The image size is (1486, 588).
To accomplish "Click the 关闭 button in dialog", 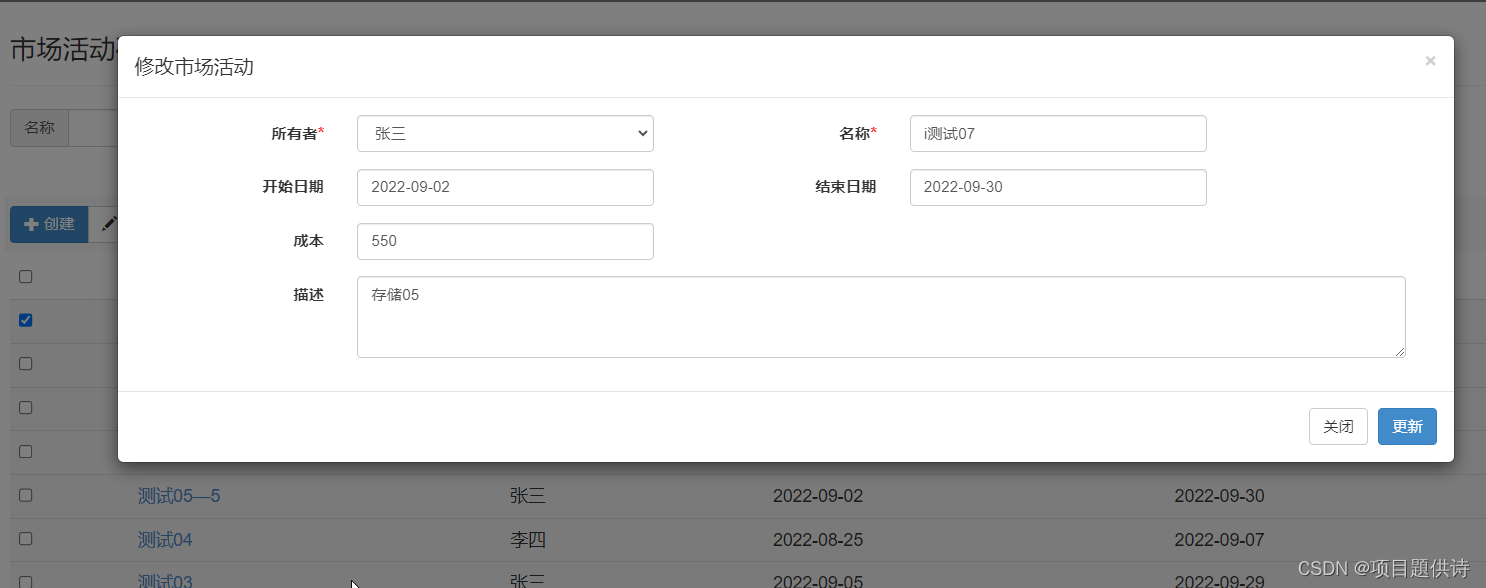I will tap(1338, 426).
